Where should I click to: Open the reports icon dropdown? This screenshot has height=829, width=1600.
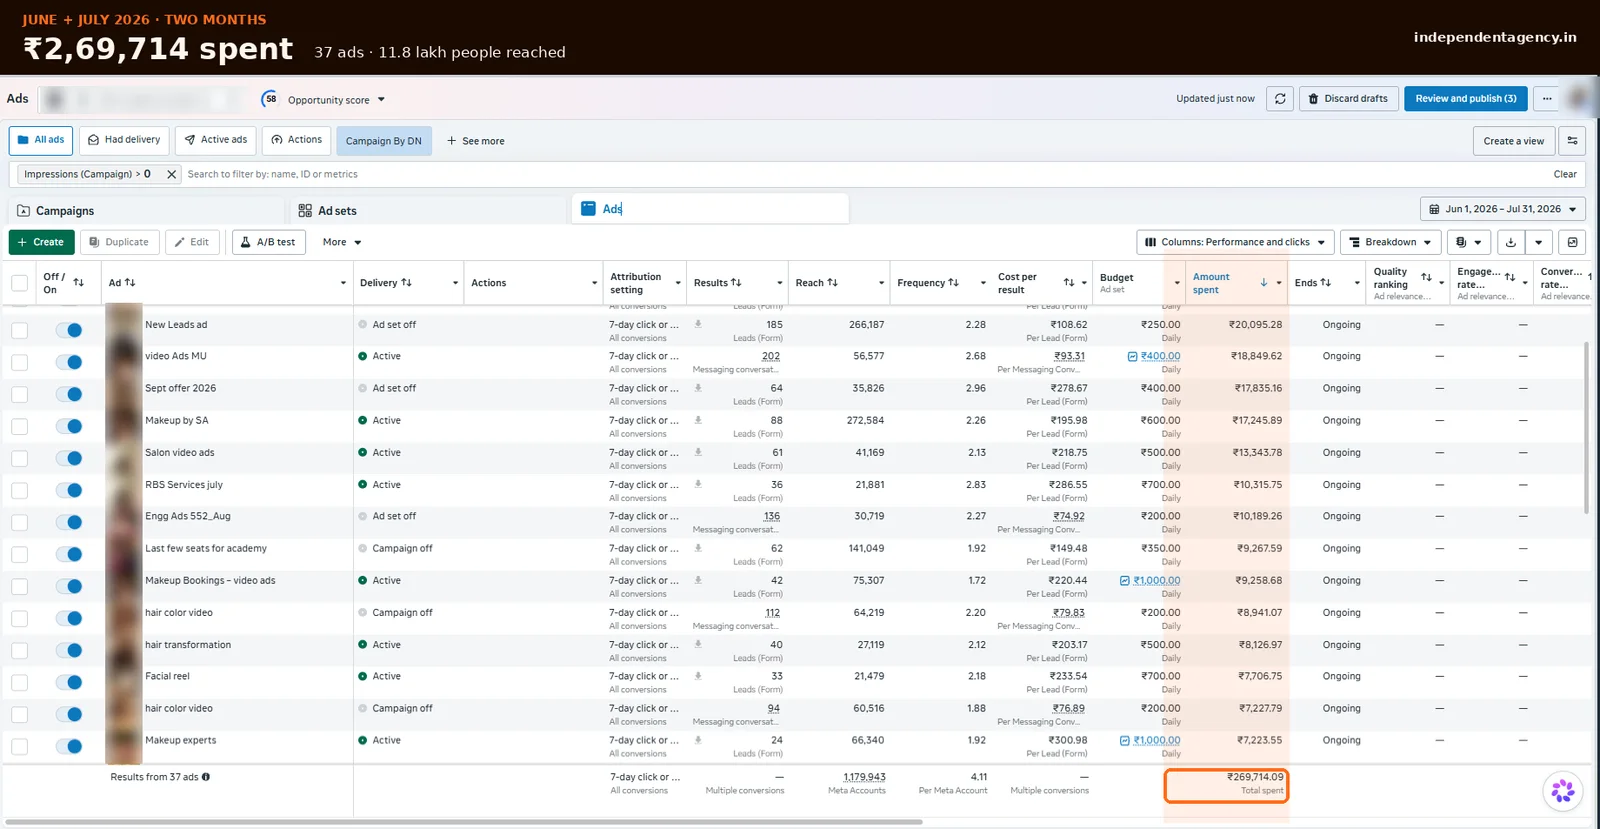(1468, 242)
